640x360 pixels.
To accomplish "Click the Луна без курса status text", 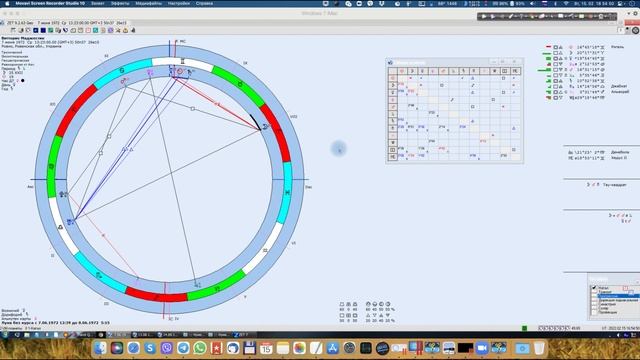I will pos(55,322).
